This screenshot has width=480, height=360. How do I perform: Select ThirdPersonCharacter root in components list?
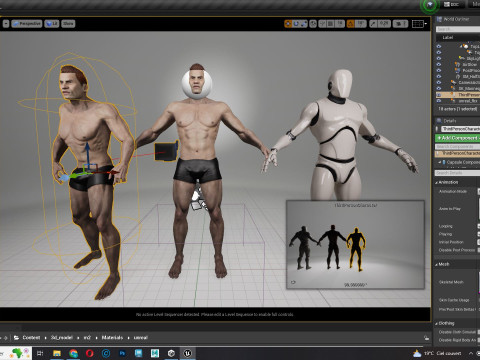tap(458, 153)
